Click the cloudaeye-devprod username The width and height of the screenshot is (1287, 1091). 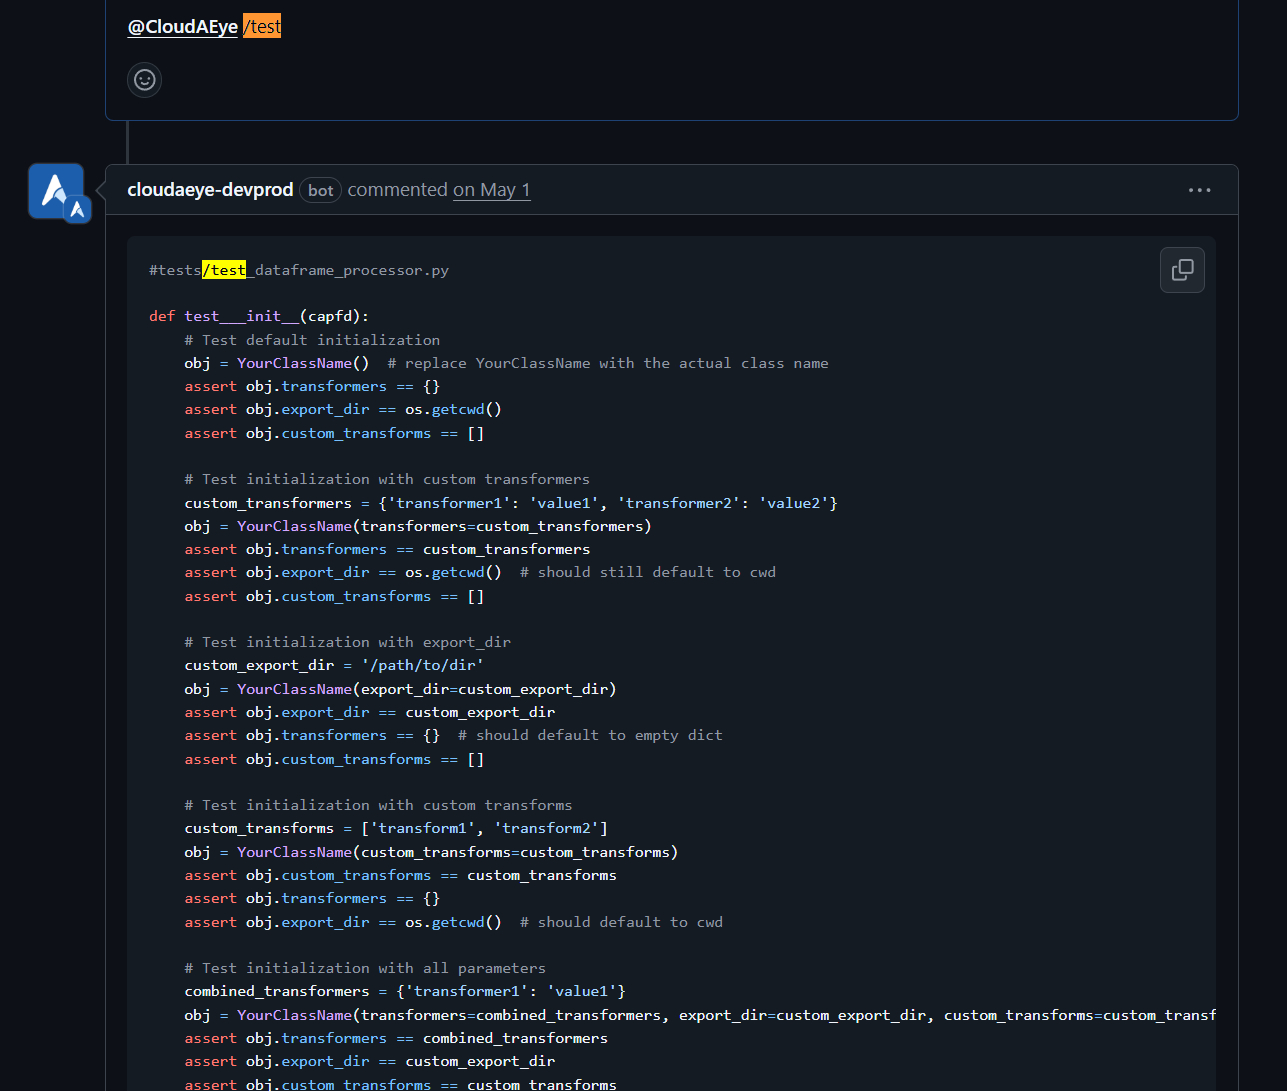click(209, 189)
